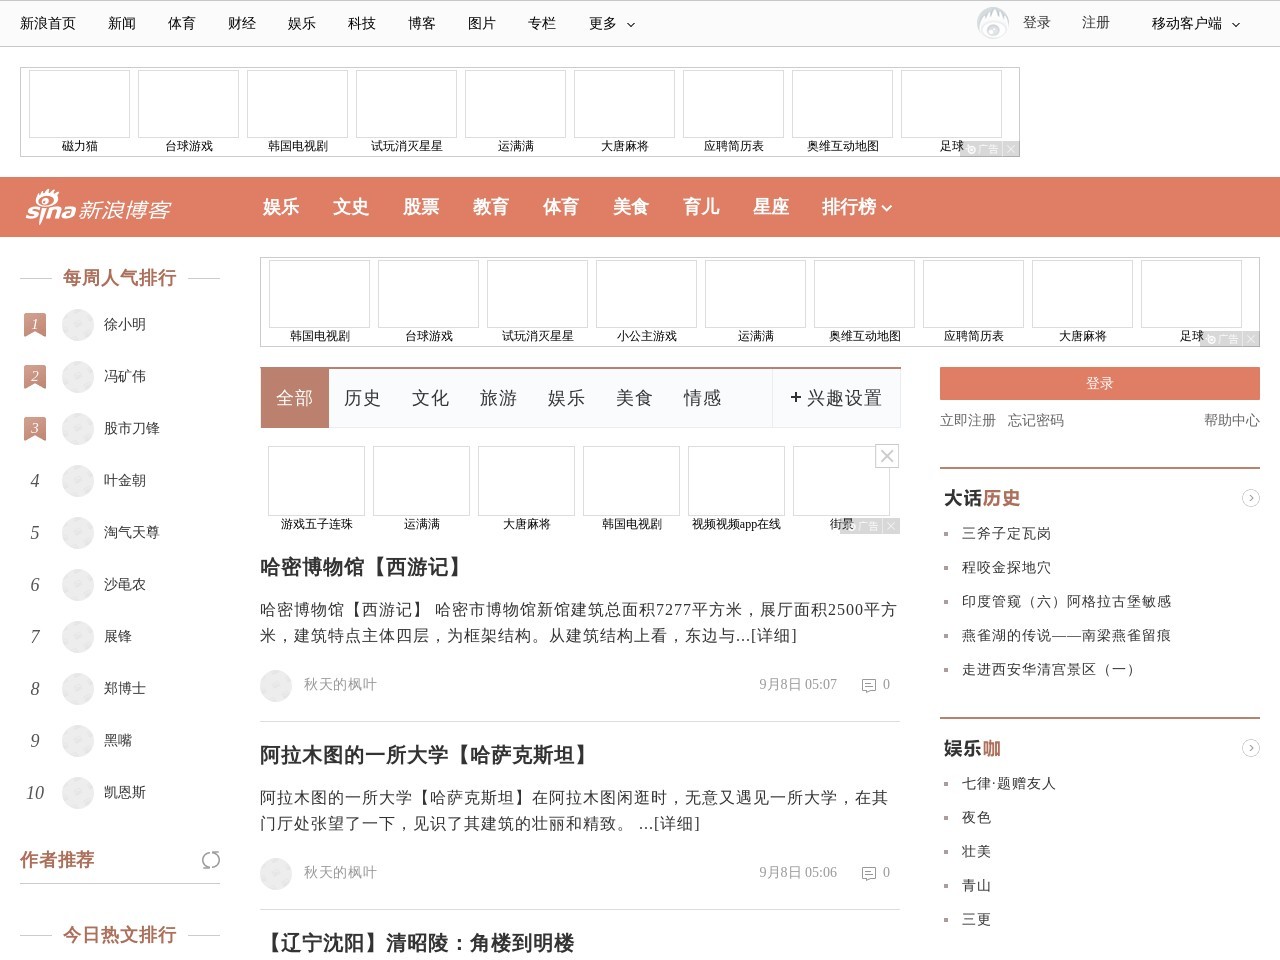Open 股票 in the blog menu
The width and height of the screenshot is (1280, 960).
(421, 207)
